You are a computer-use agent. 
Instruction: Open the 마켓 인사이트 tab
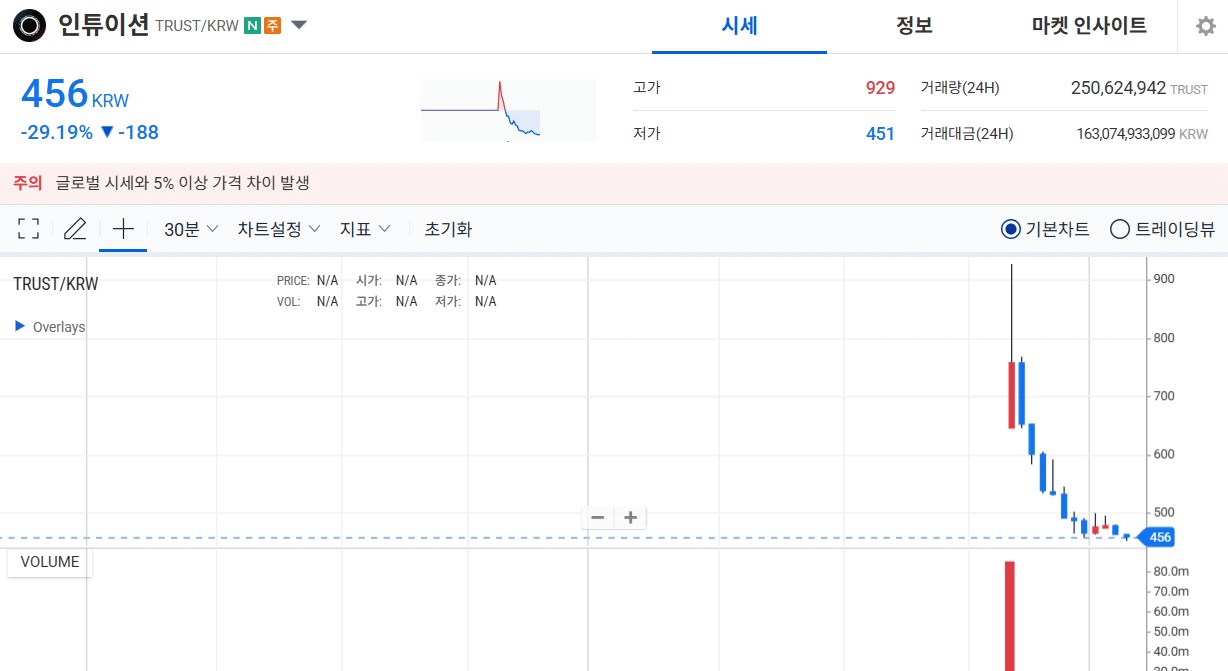coord(1089,26)
